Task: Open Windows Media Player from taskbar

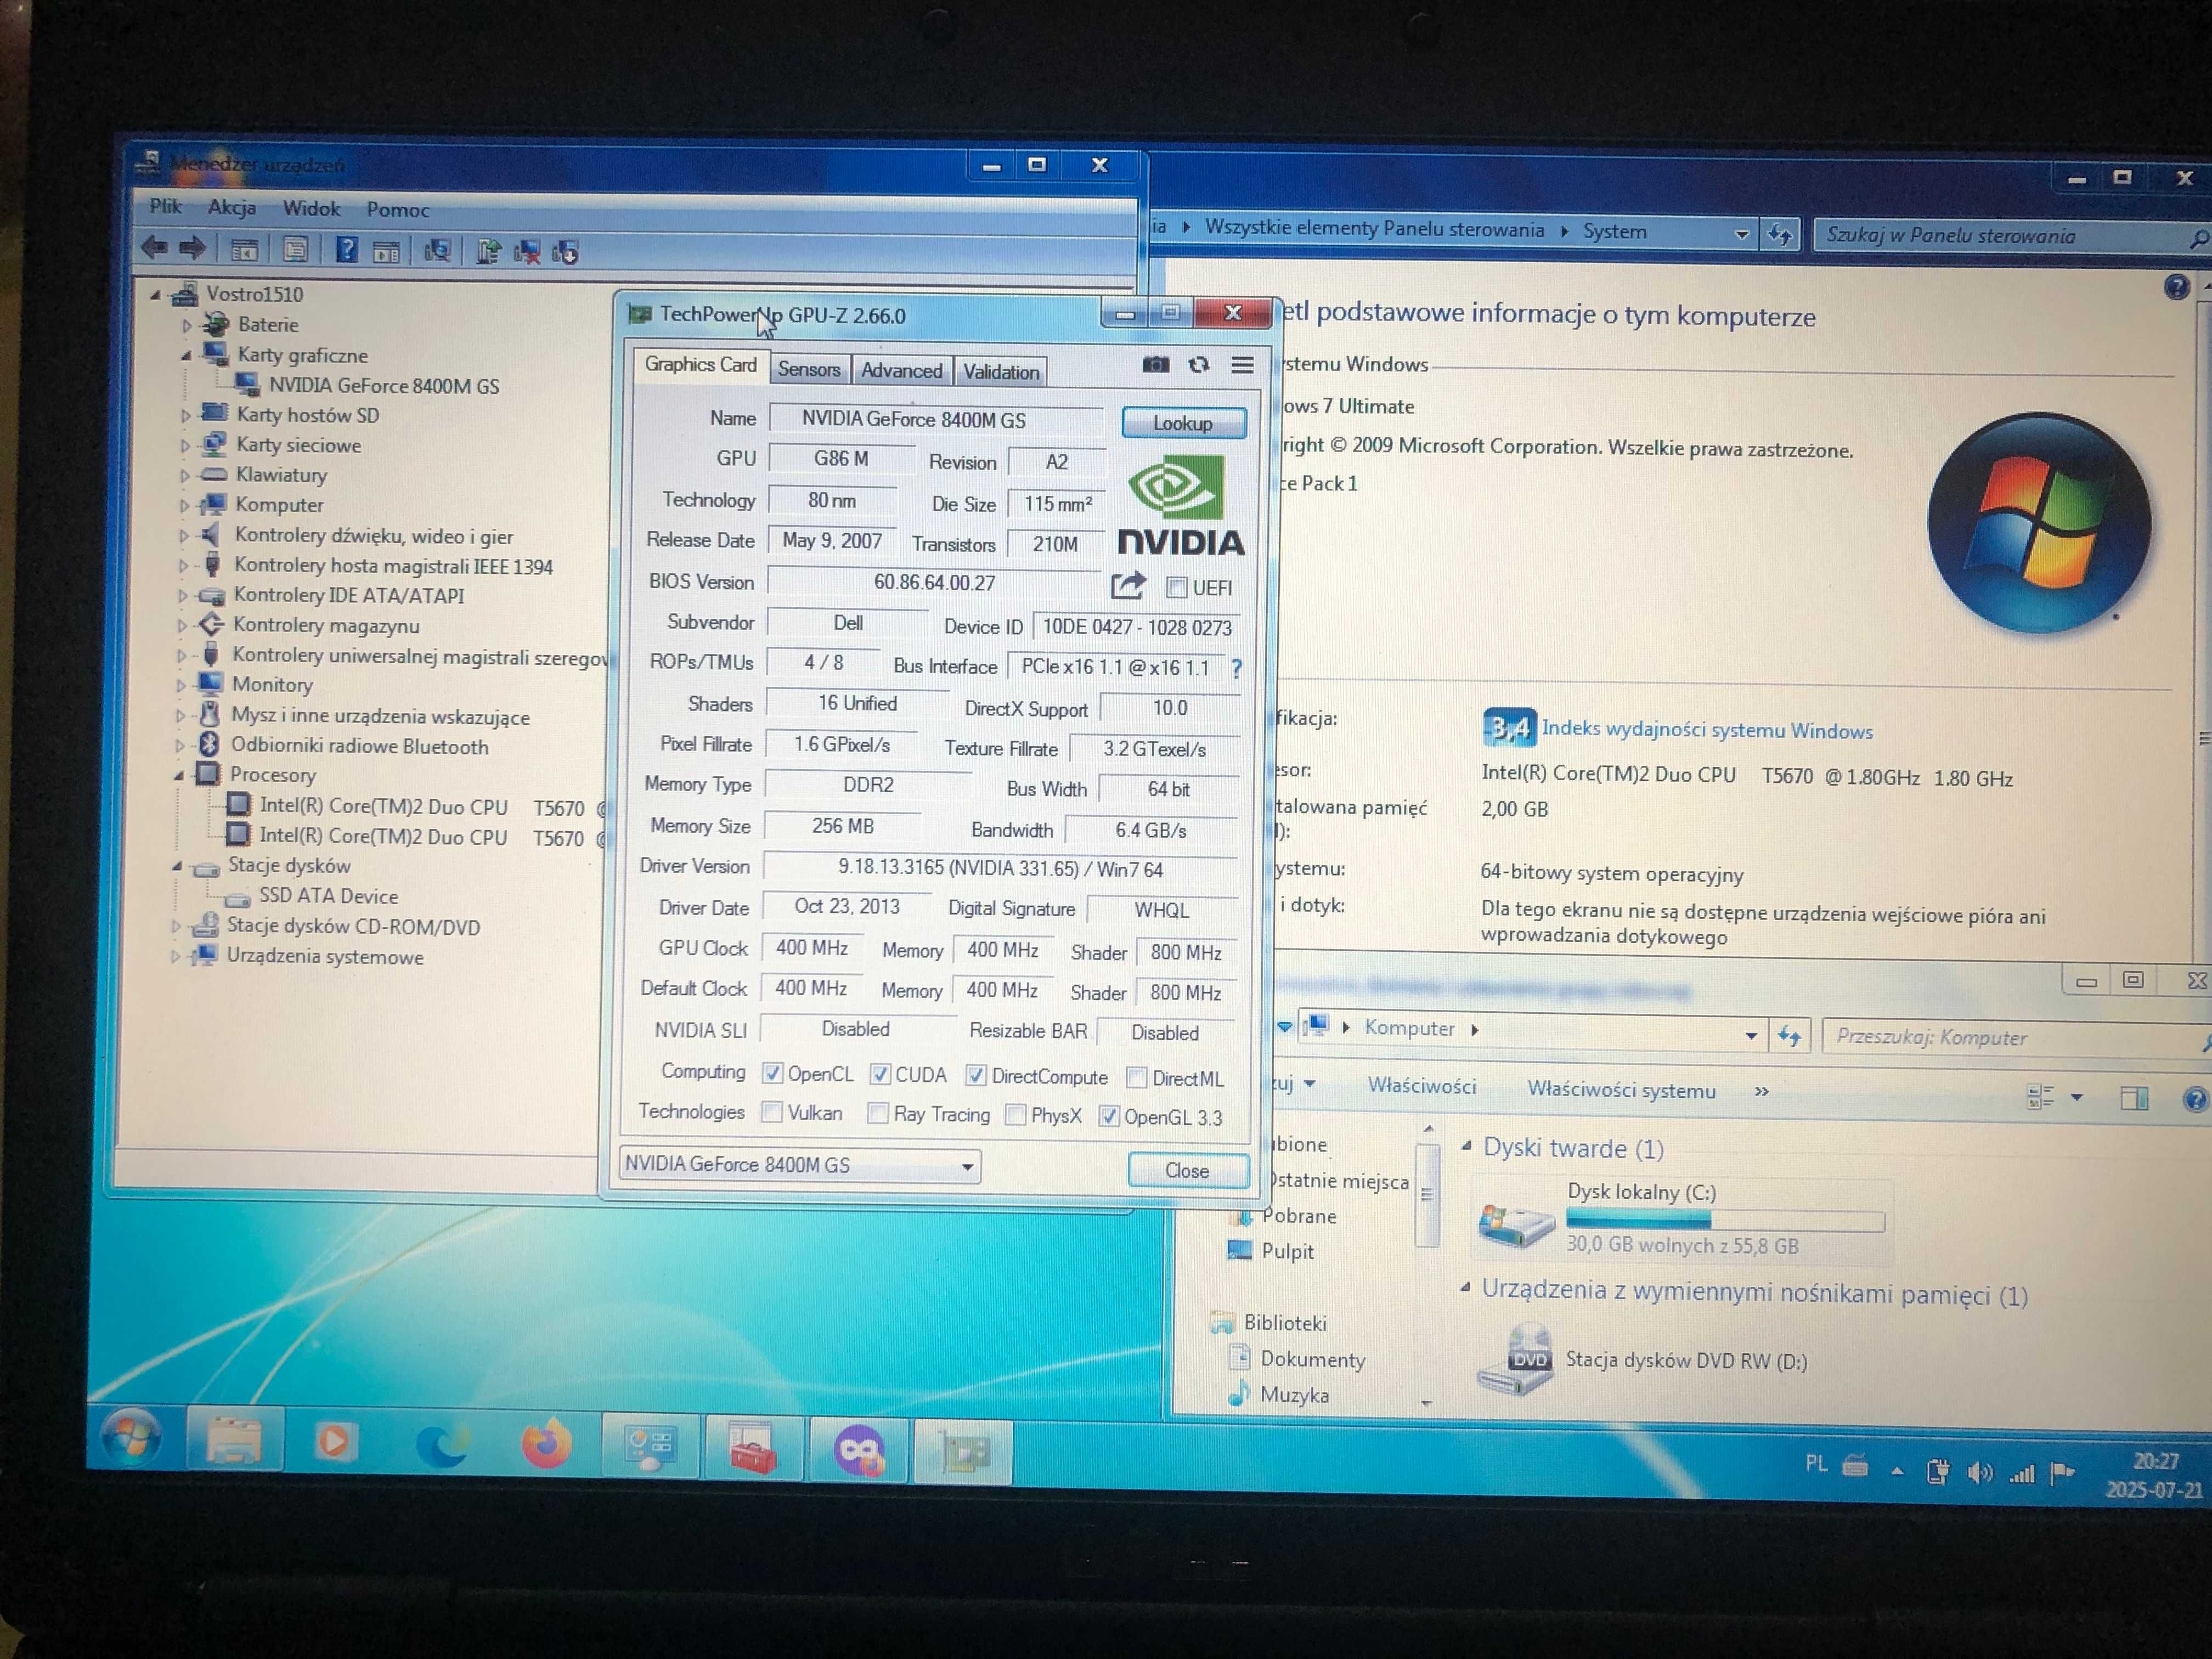Action: coord(335,1442)
